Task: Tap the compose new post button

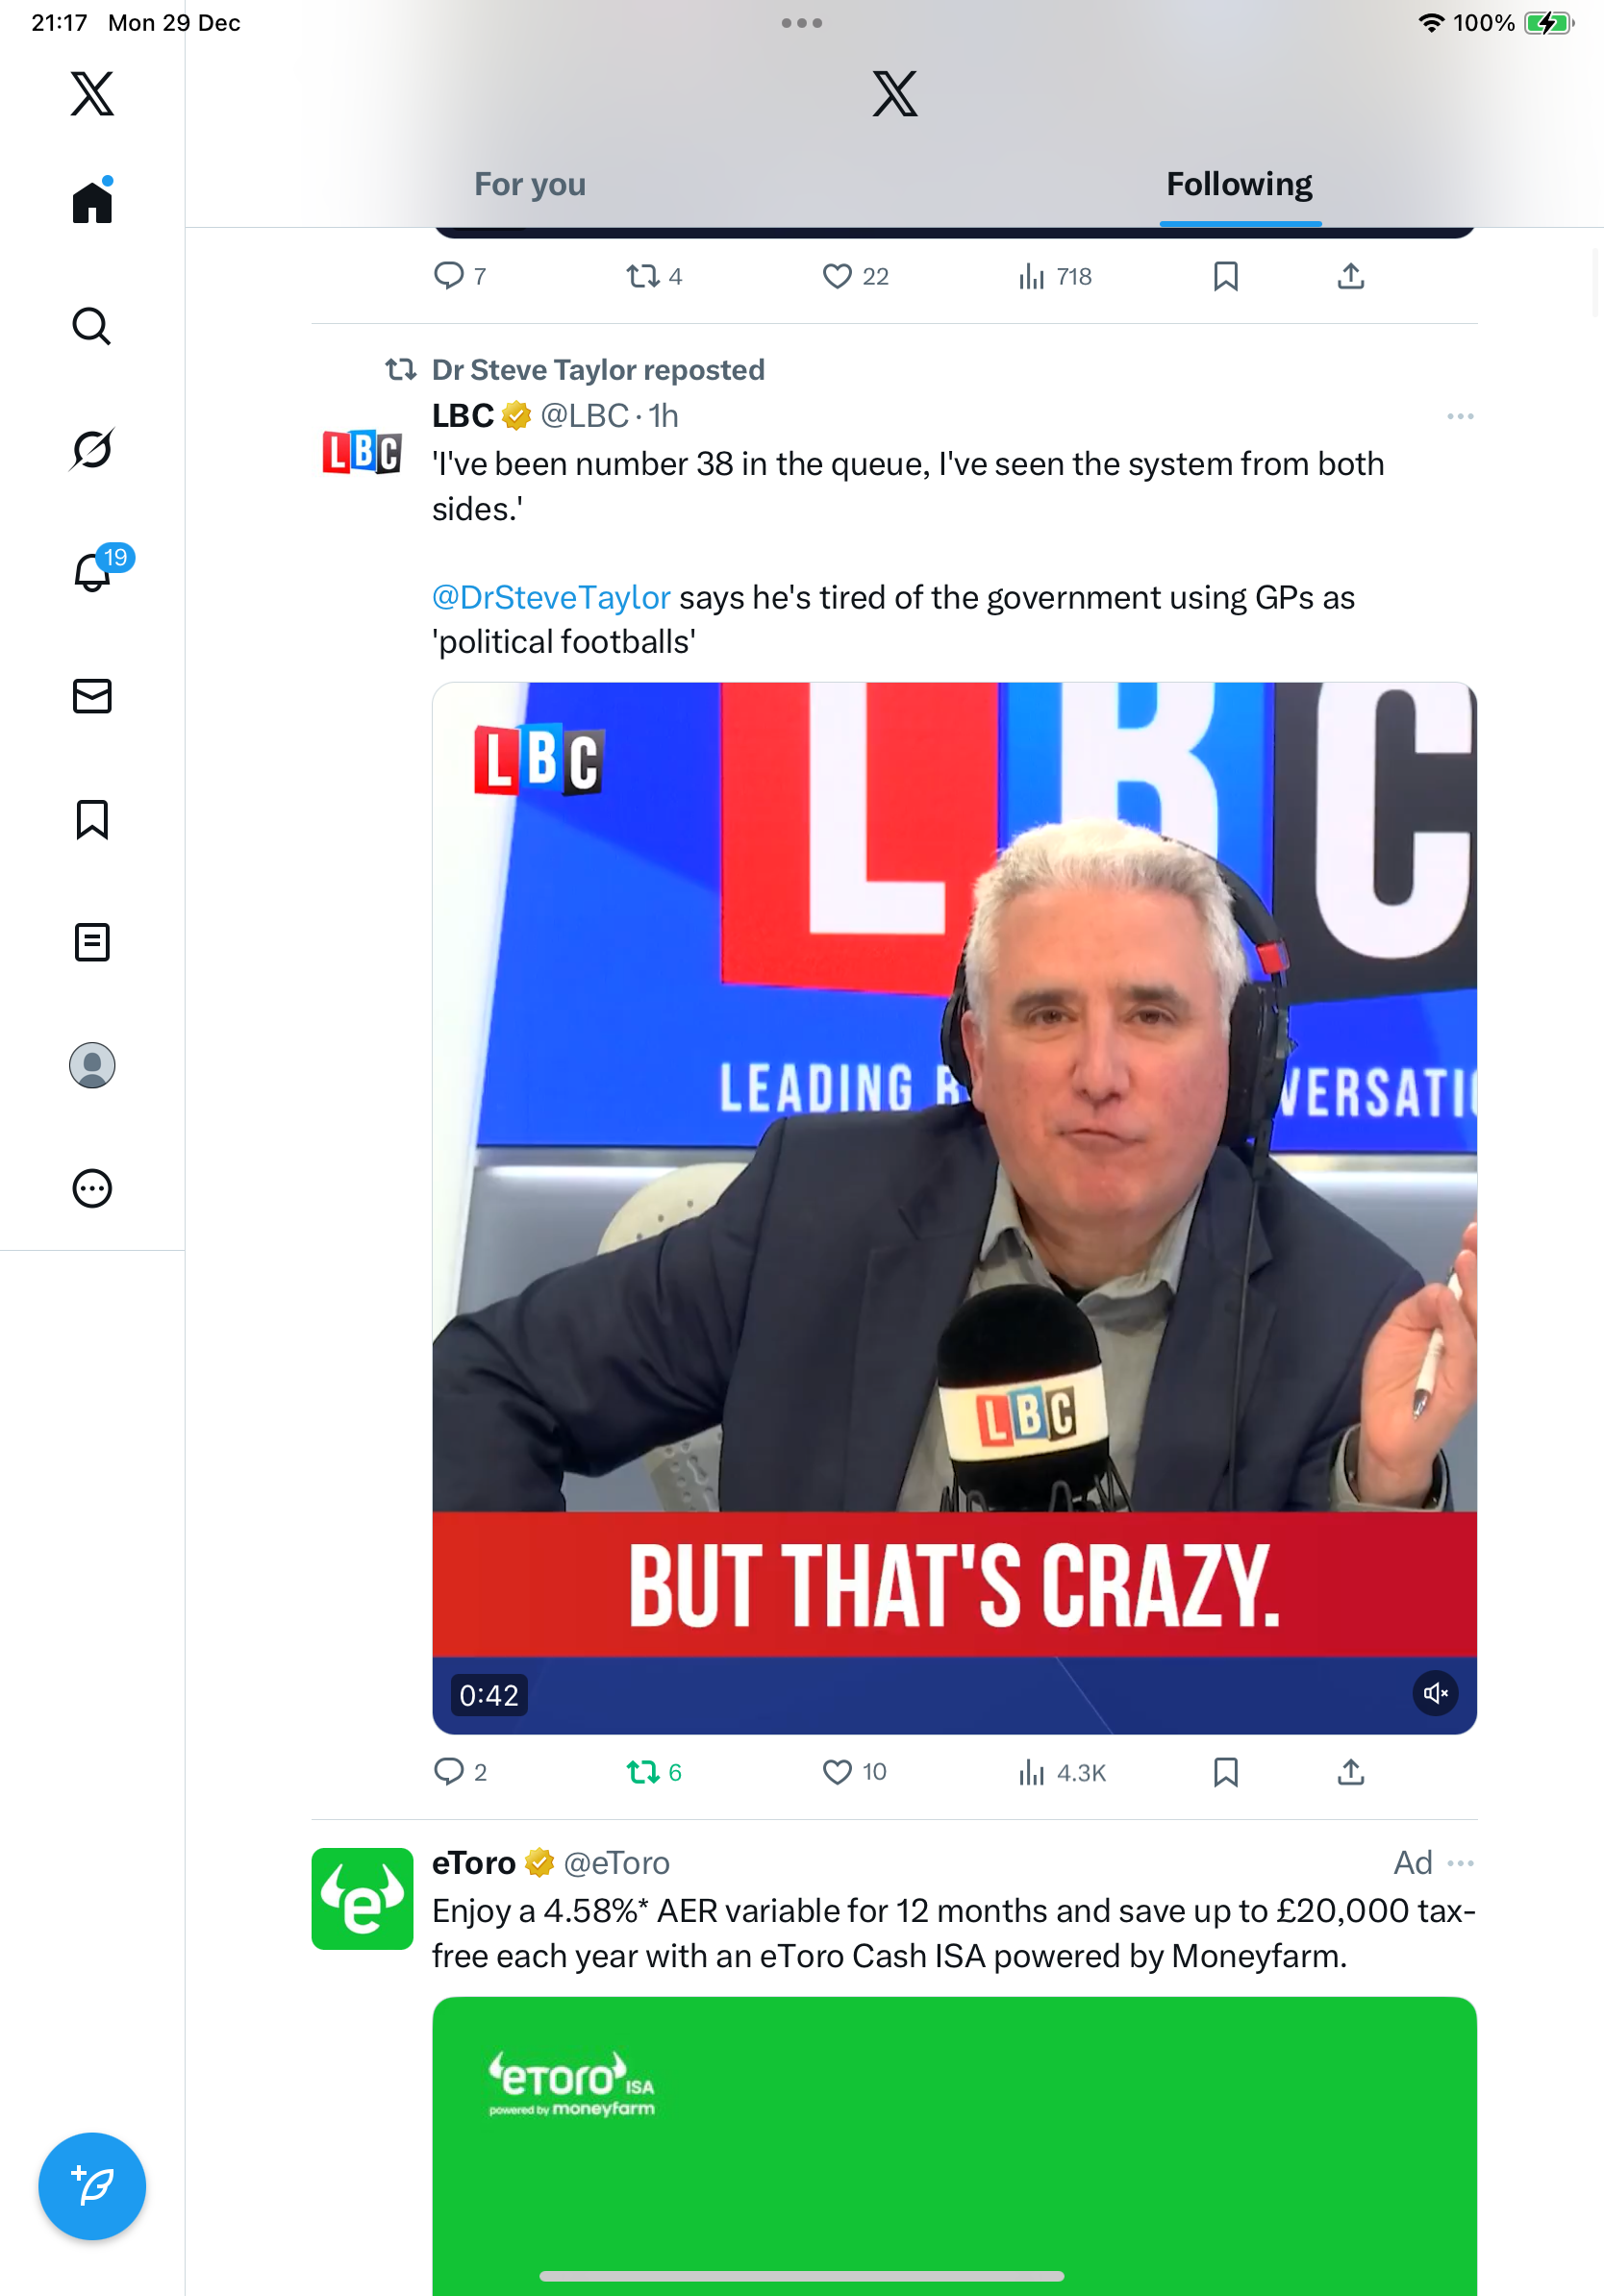Action: (x=92, y=2185)
